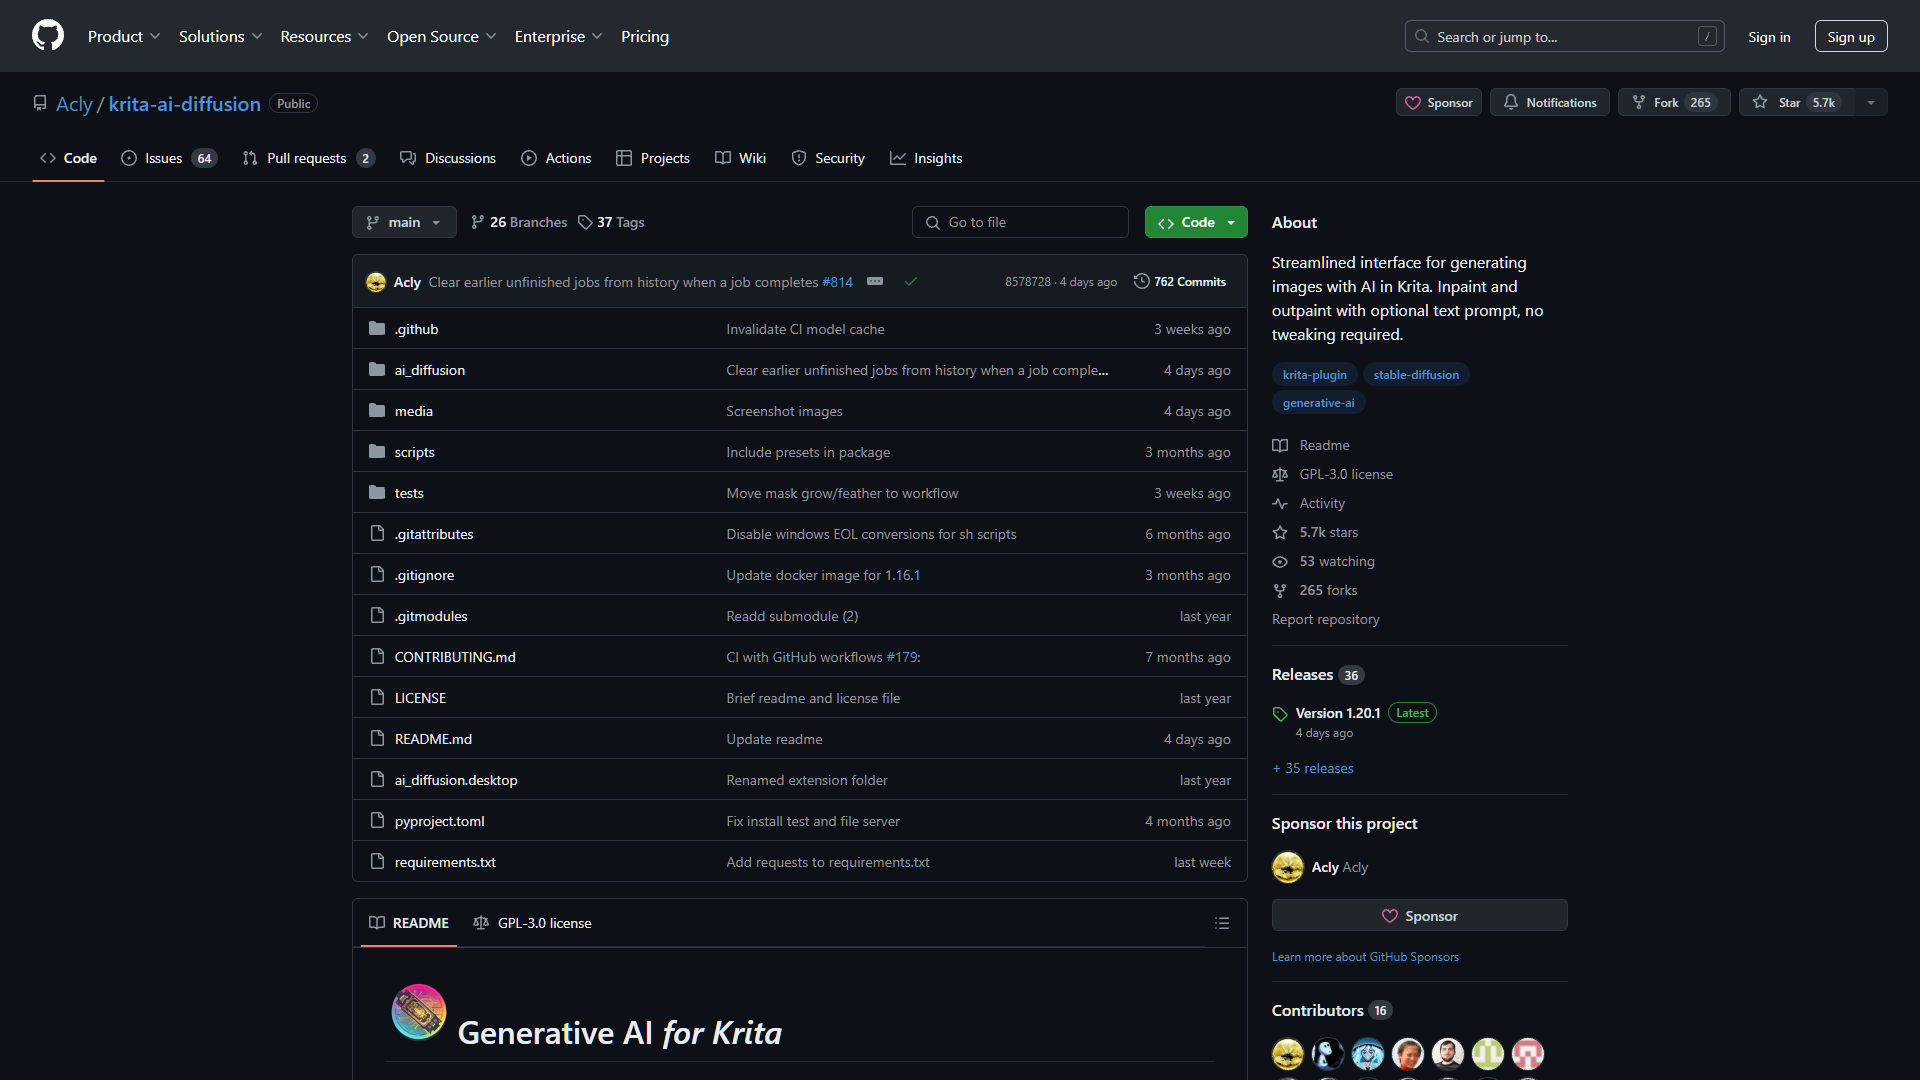
Task: Open the star lists dropdown arrow
Action: coord(1870,103)
